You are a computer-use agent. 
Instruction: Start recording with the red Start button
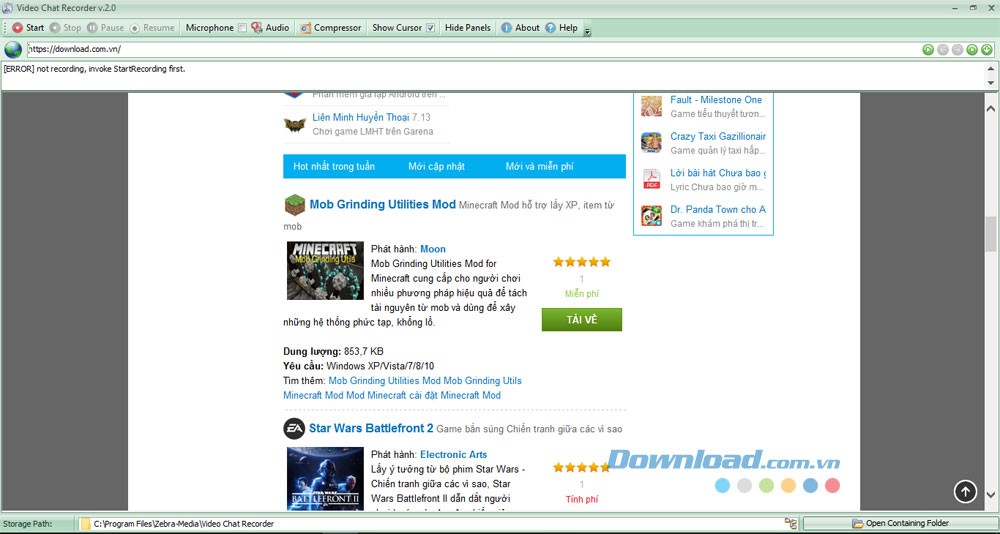click(28, 28)
